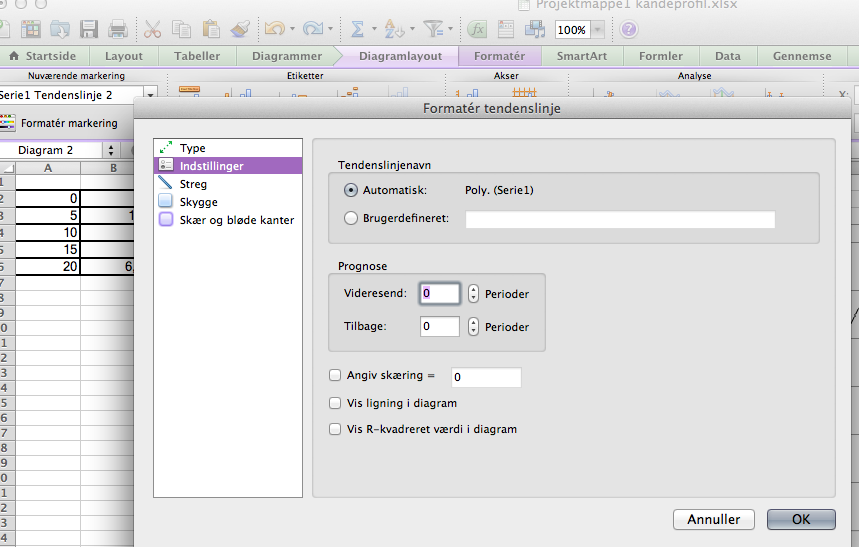The height and width of the screenshot is (547, 859).
Task: Open the Gennemse tab
Action: pos(802,56)
